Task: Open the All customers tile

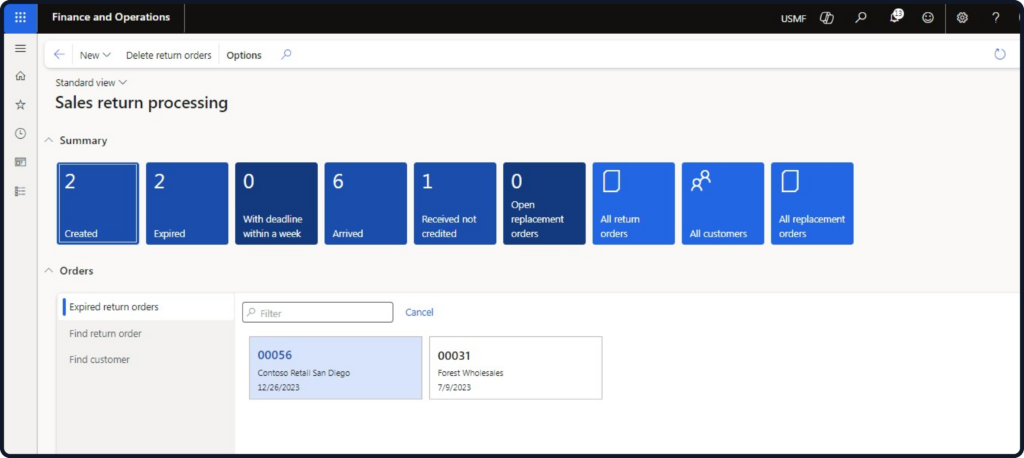Action: 723,203
